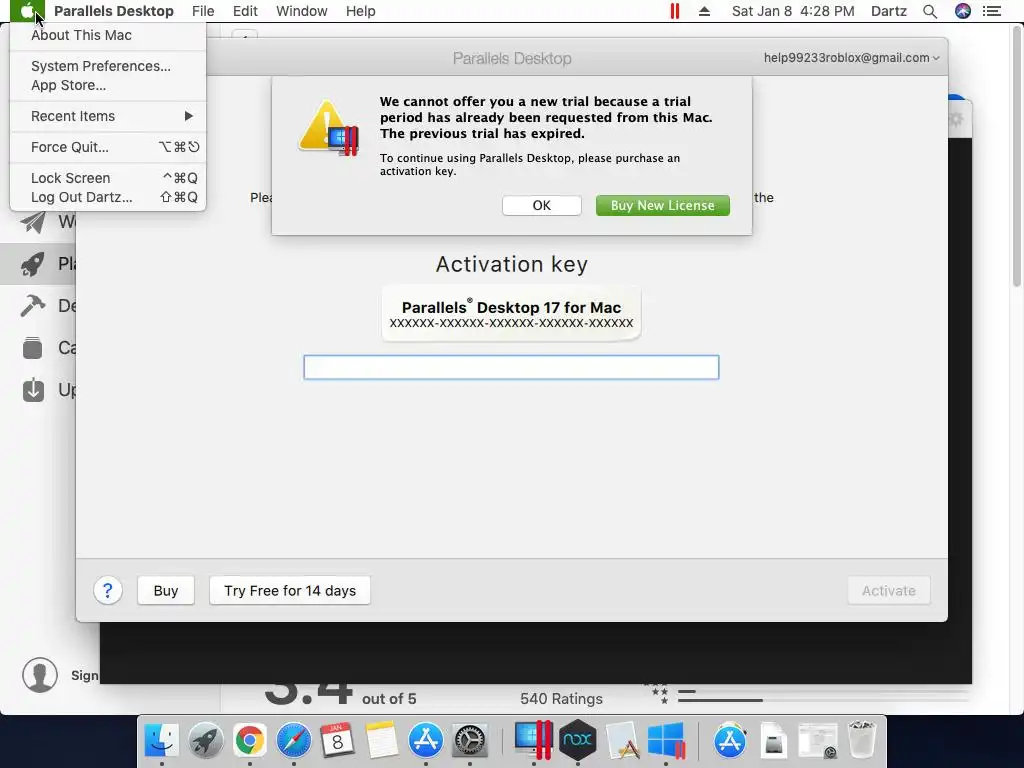Open the Edit menu
The image size is (1024, 768).
tap(246, 11)
